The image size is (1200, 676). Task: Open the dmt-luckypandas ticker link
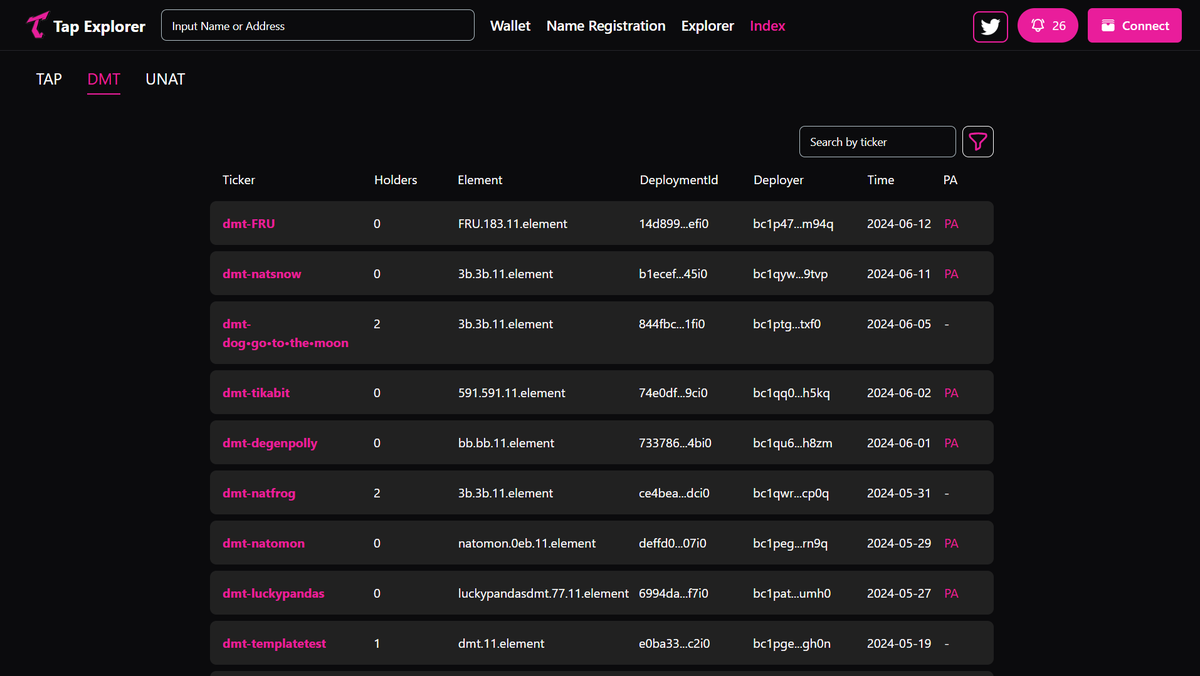(x=274, y=593)
